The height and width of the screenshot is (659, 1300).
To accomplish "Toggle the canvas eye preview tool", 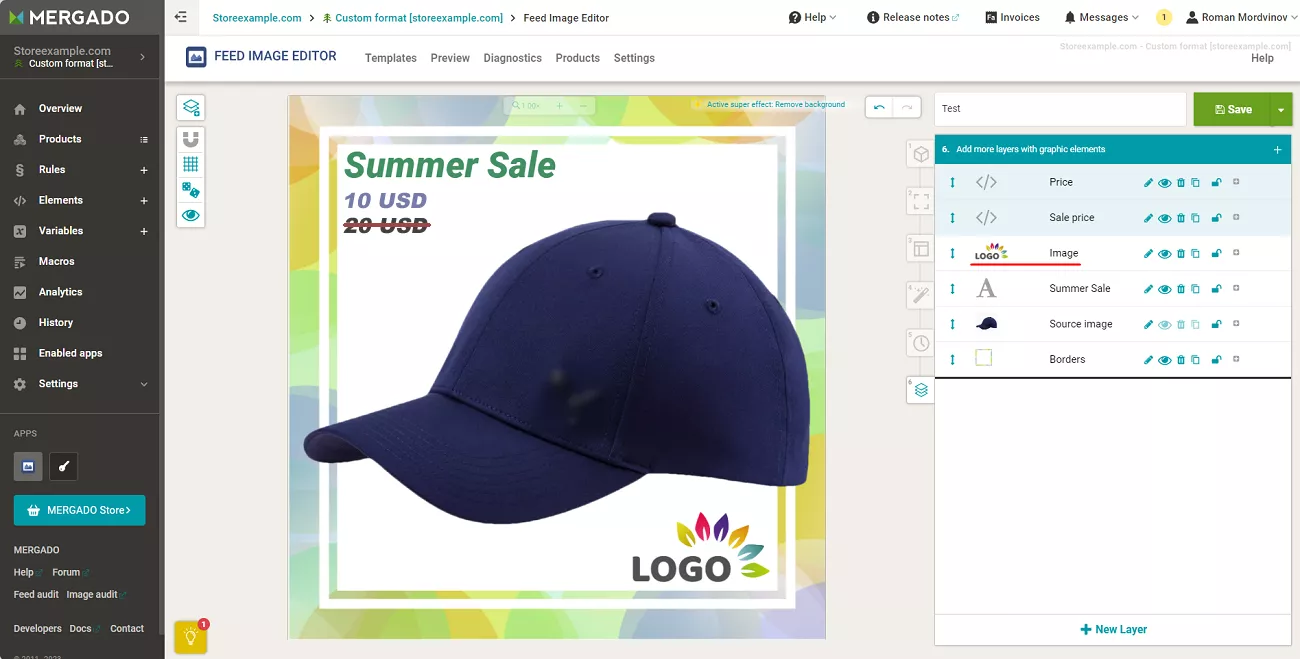I will point(191,215).
